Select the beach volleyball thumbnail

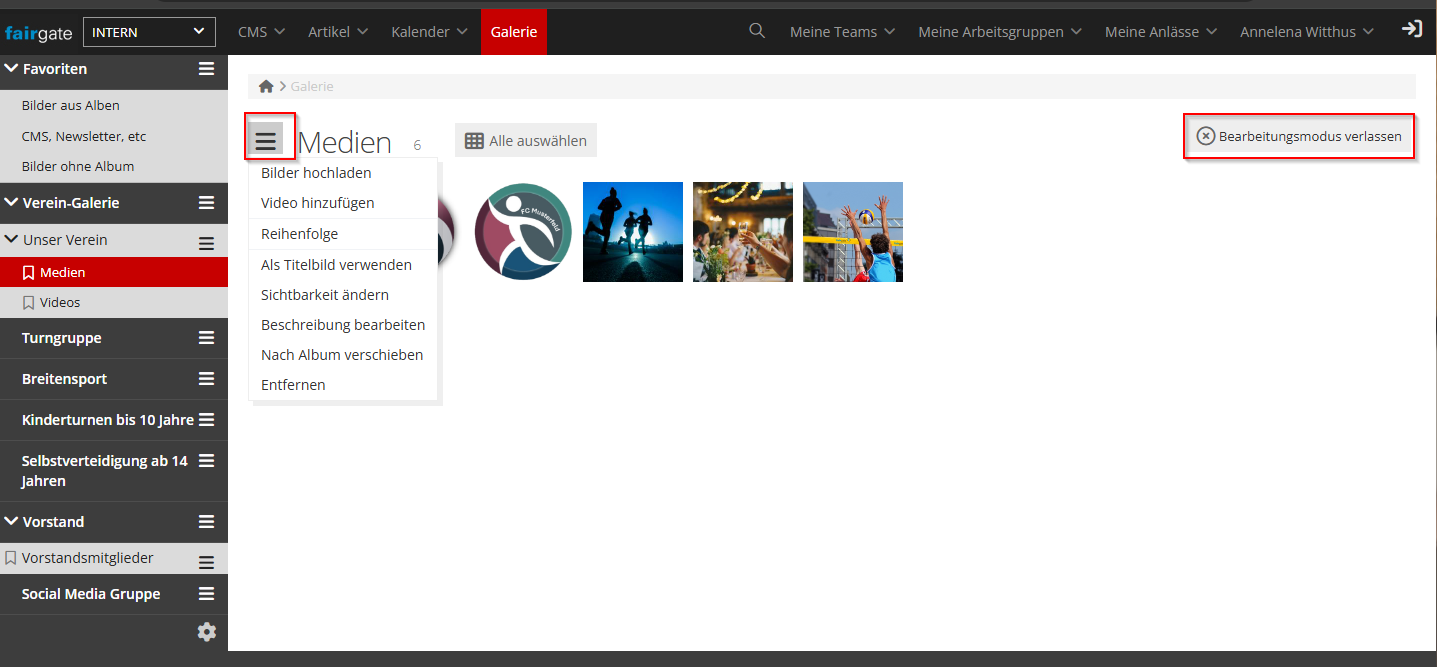coord(852,232)
